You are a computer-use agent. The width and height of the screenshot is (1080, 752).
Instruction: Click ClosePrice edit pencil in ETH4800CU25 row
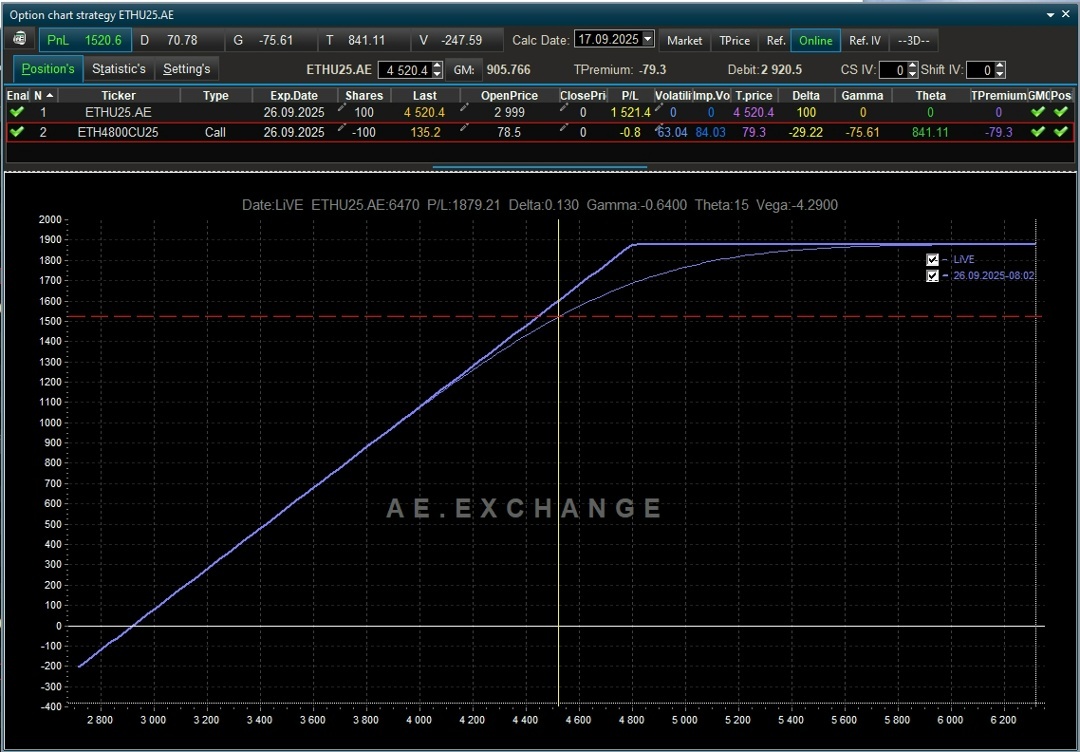click(564, 127)
